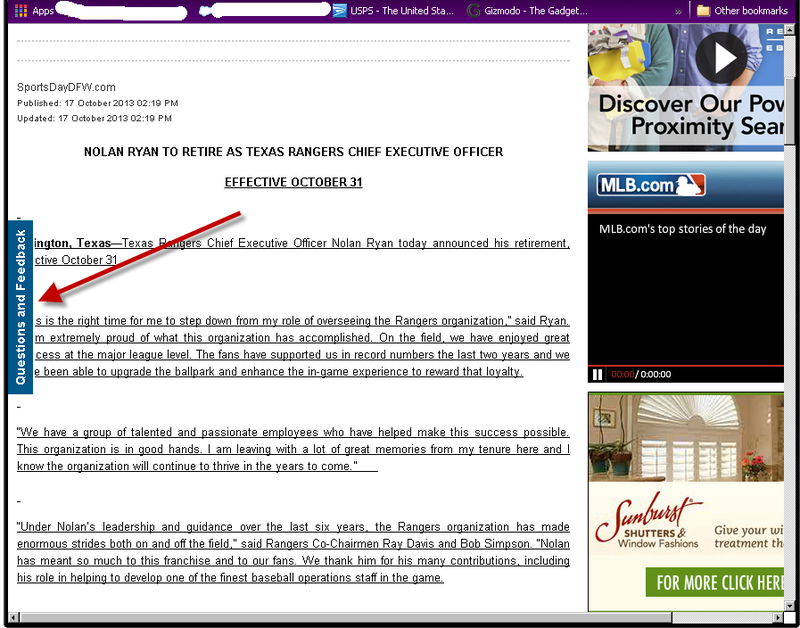Expand the bookmarks overflow chevron

coord(678,11)
